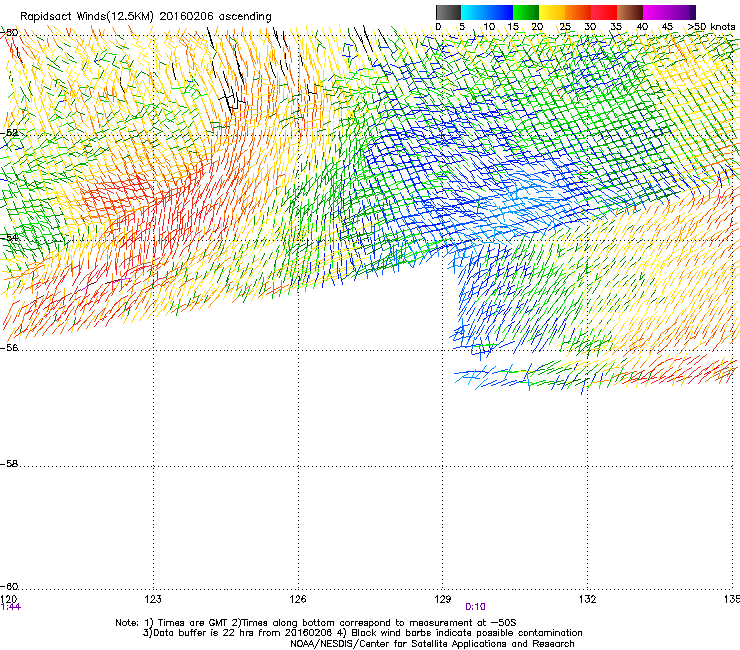This screenshot has width=740, height=650.
Task: Click the latitude label '-58'
Action: pyautogui.click(x=9, y=464)
